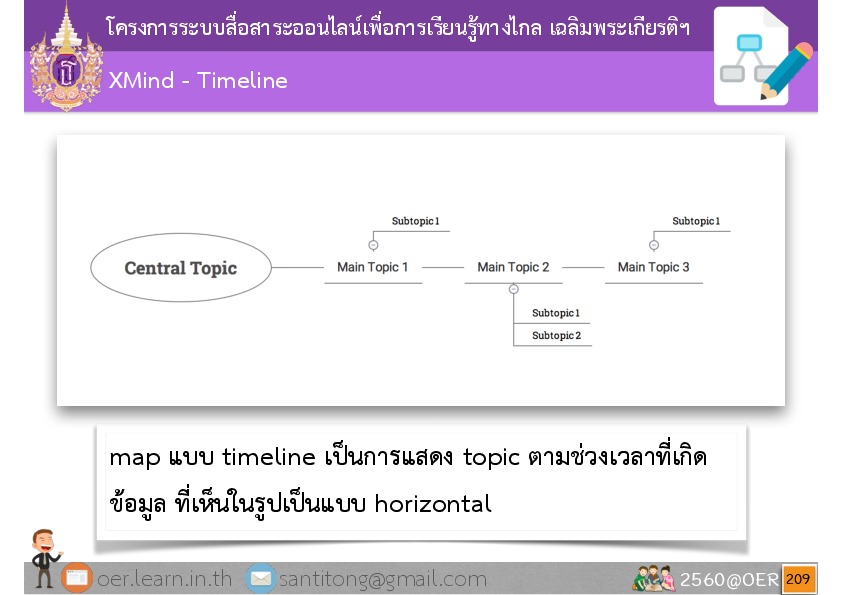Click the mind map document pencil icon
Image resolution: width=842 pixels, height=595 pixels.
[x=763, y=57]
